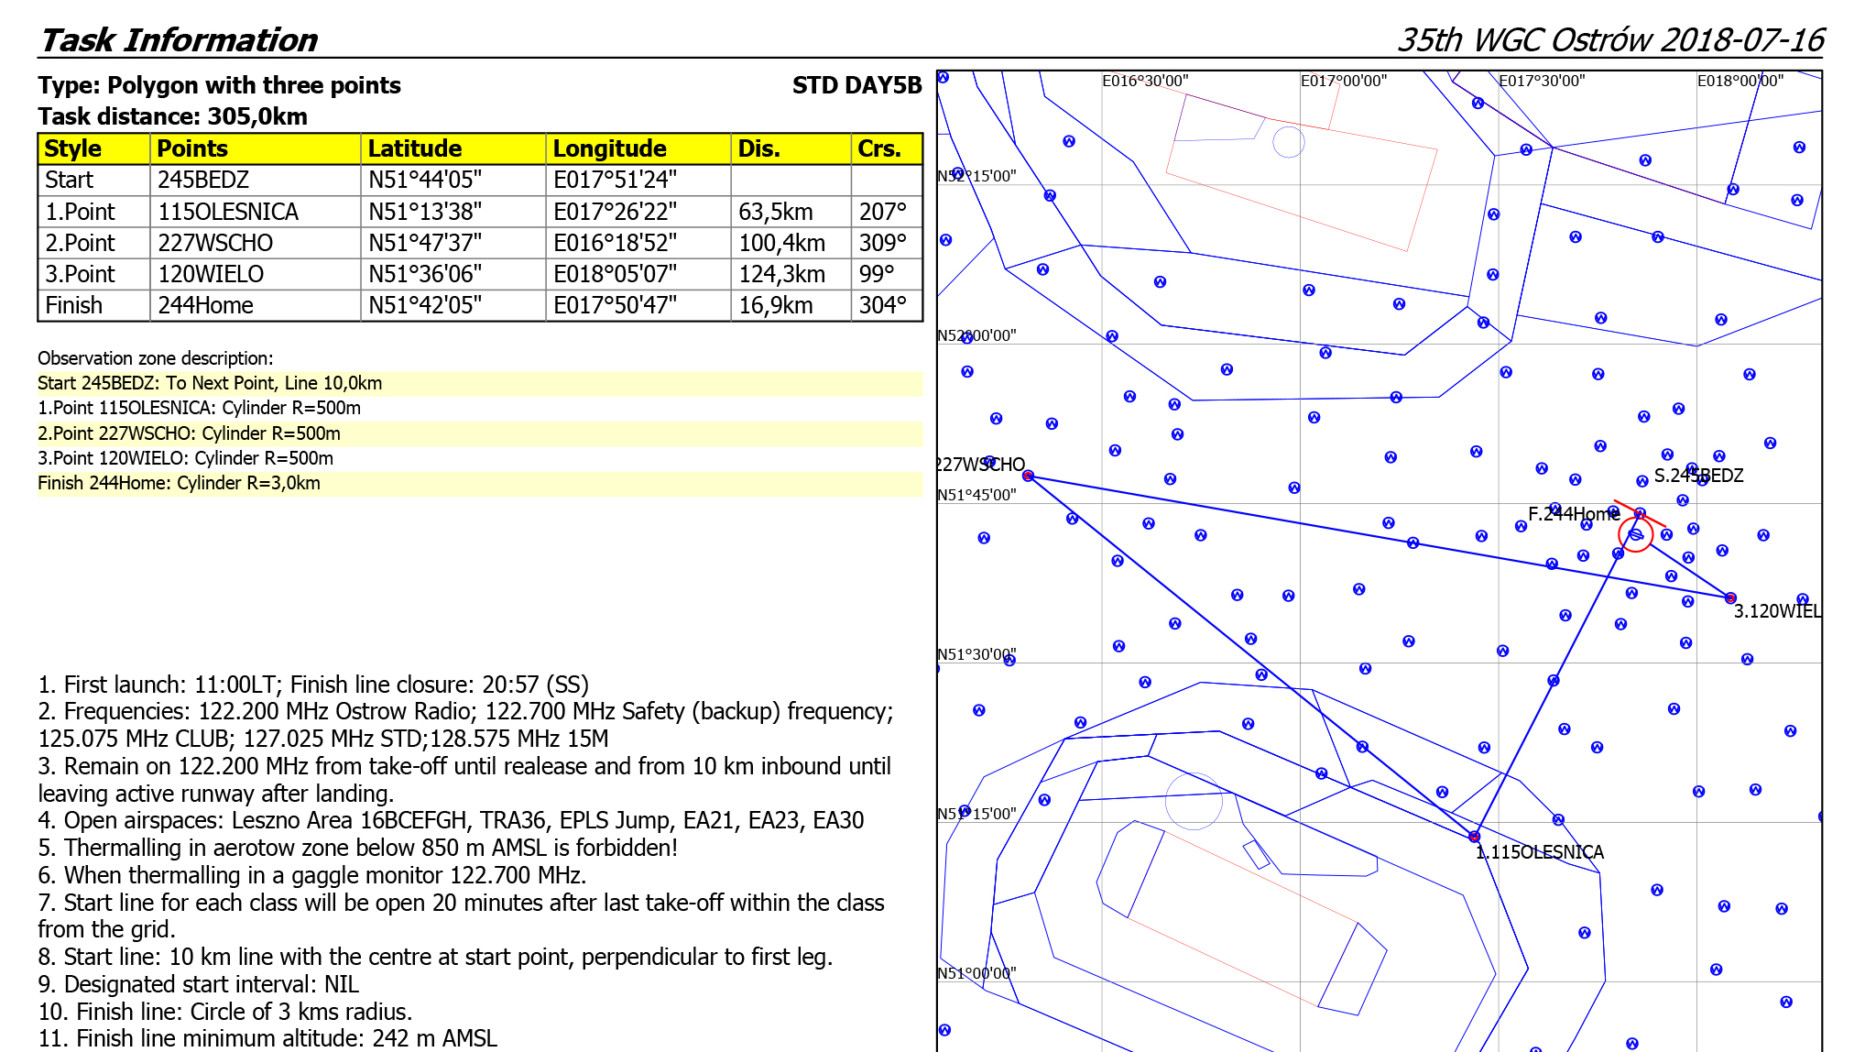Click the STD DAY5B label
Image resolution: width=1876 pixels, height=1052 pixels.
[x=856, y=86]
